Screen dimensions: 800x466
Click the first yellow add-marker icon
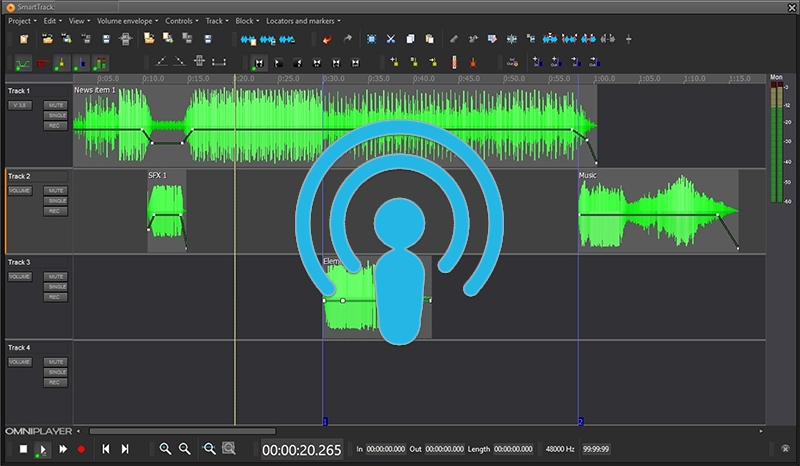tap(394, 62)
